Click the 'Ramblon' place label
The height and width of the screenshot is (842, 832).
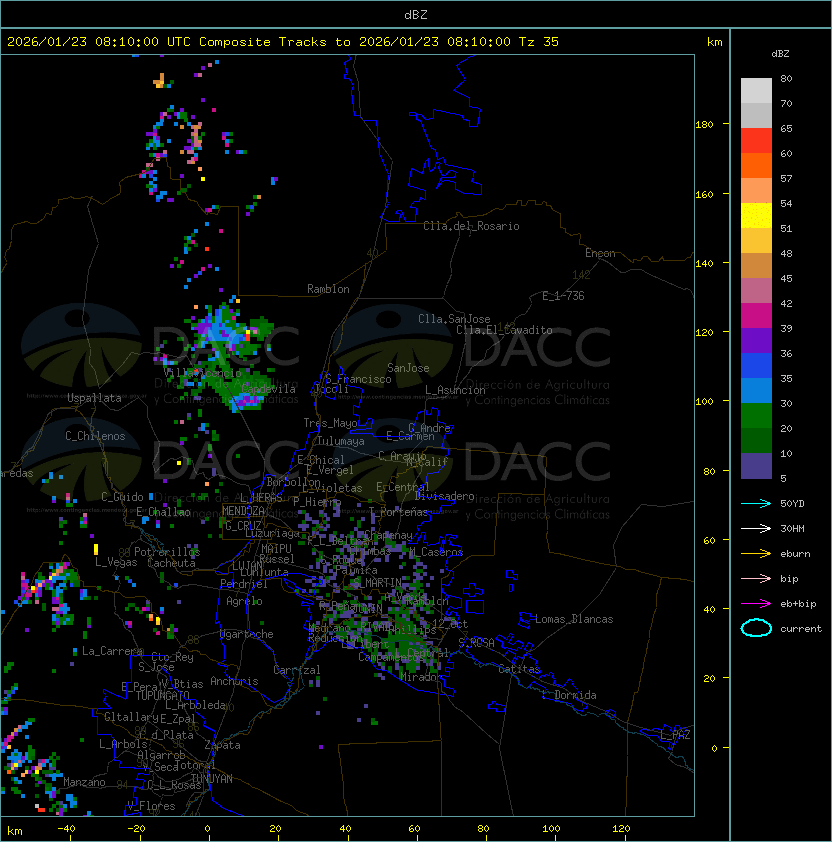click(328, 289)
